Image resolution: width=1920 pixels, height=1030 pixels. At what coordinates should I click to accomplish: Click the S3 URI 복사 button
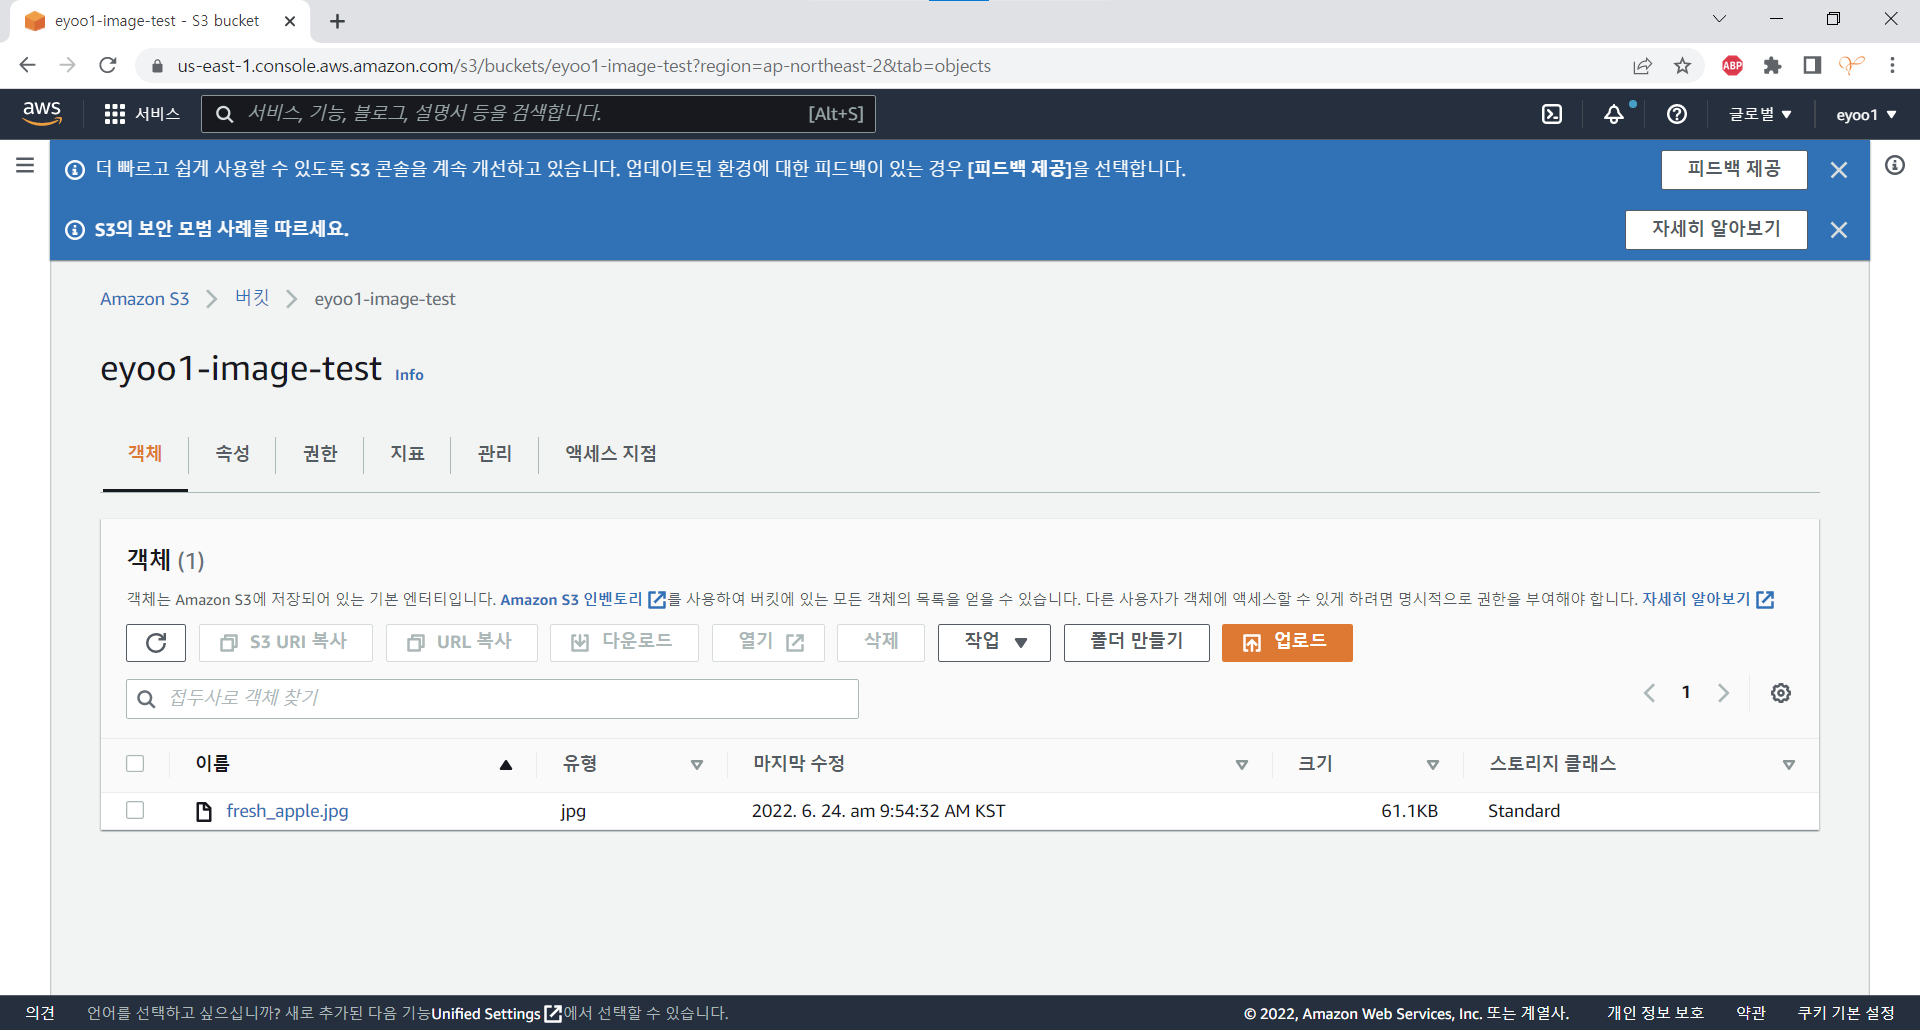tap(286, 643)
